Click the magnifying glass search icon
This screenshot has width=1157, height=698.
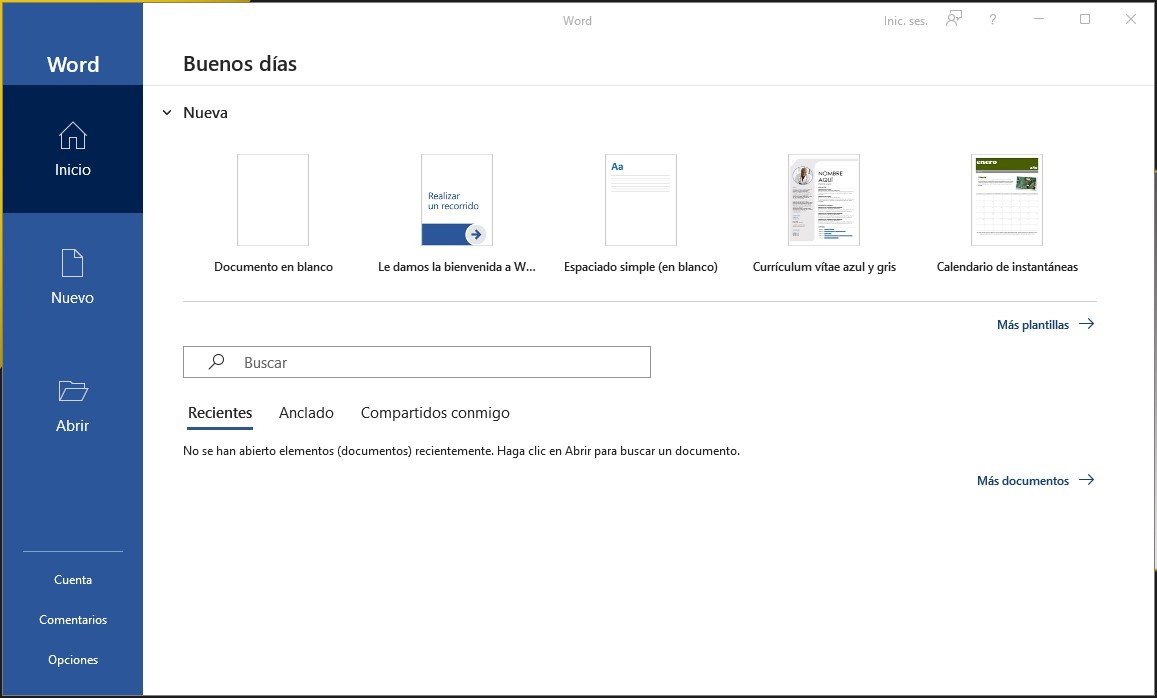[x=216, y=362]
